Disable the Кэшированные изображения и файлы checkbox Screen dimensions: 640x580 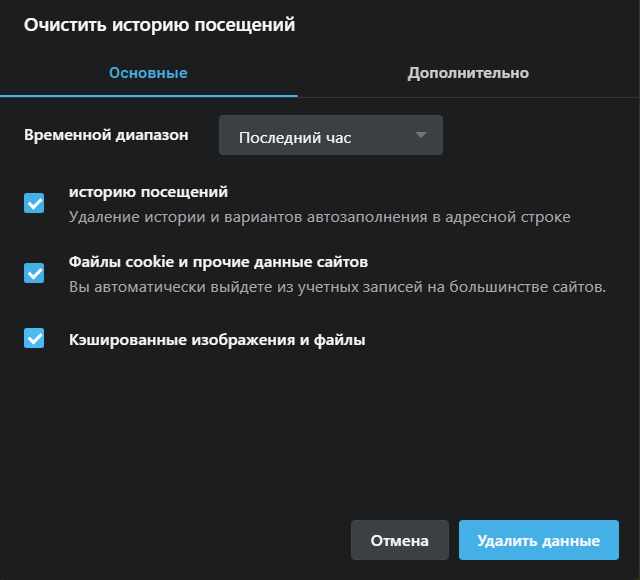[35, 339]
